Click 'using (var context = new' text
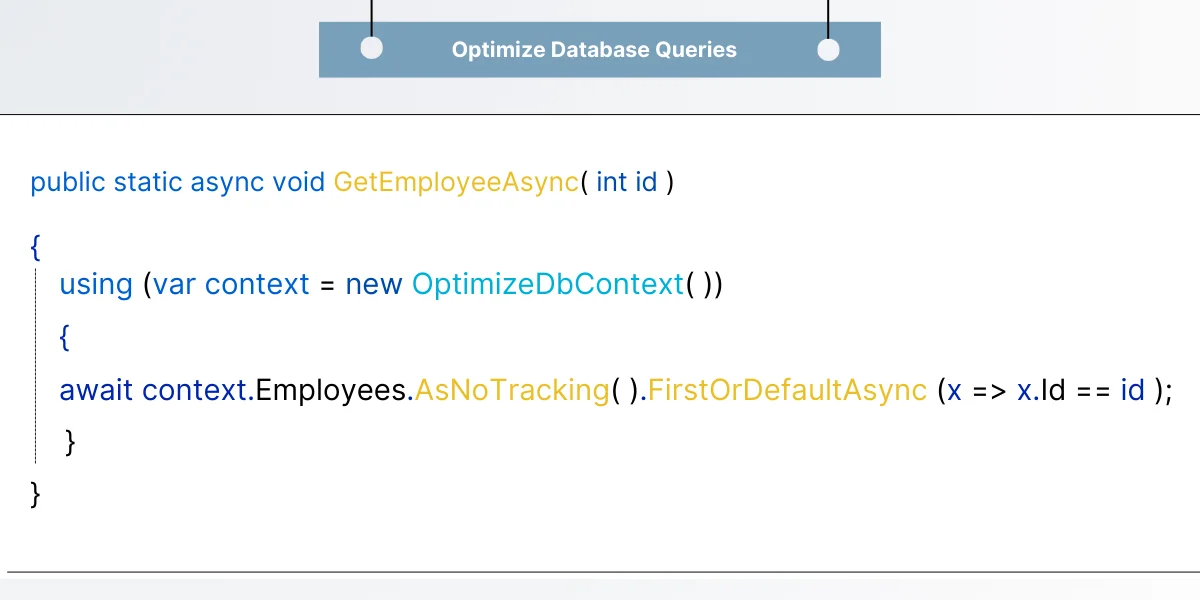Screen dimensions: 1200x600 click(231, 285)
